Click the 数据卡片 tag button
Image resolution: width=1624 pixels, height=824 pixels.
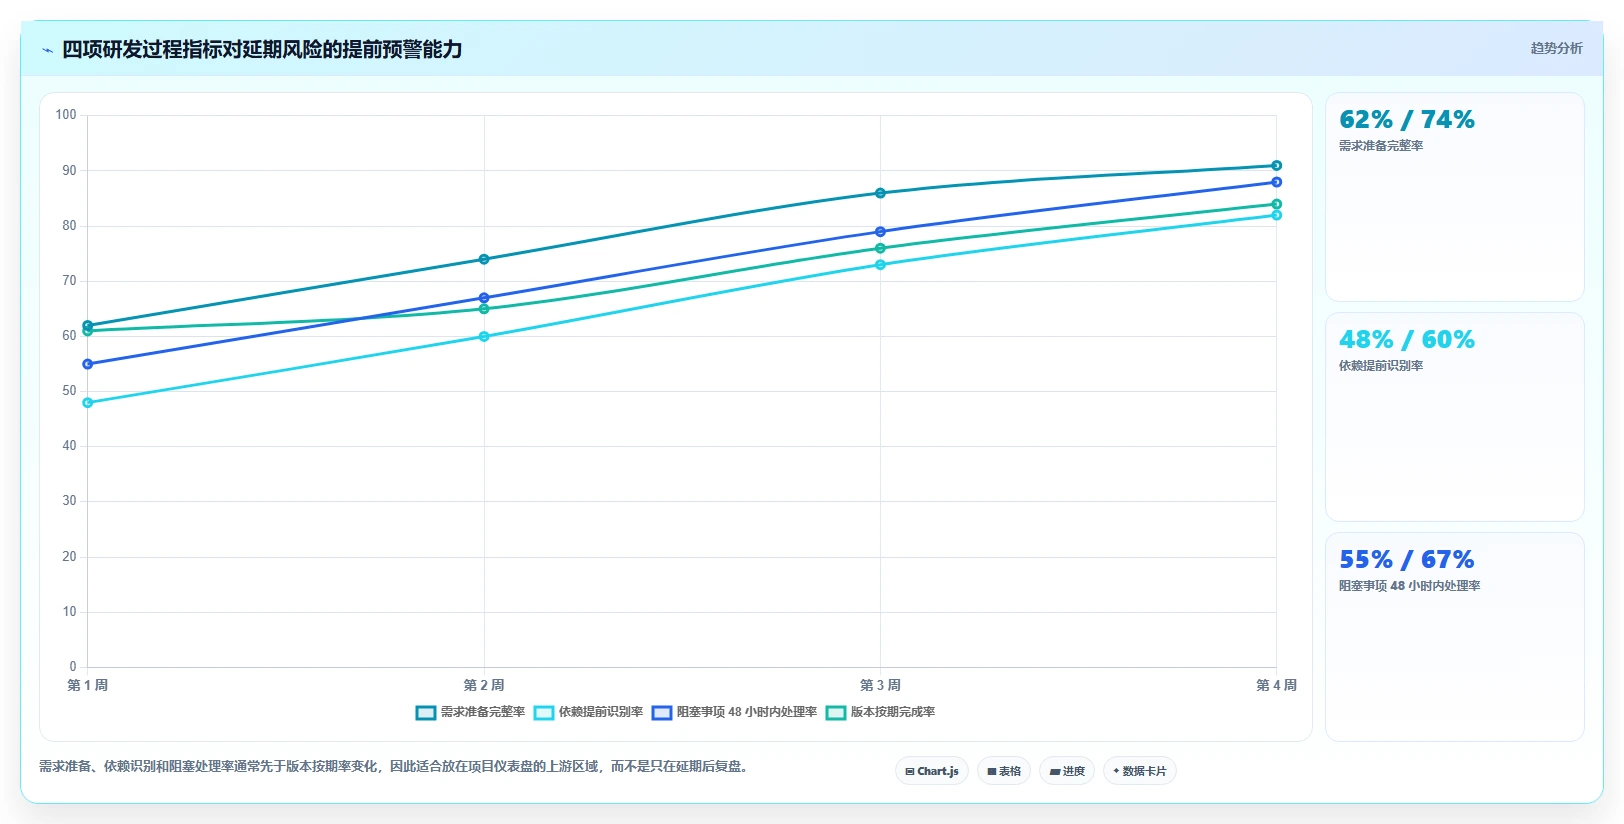tap(1140, 771)
